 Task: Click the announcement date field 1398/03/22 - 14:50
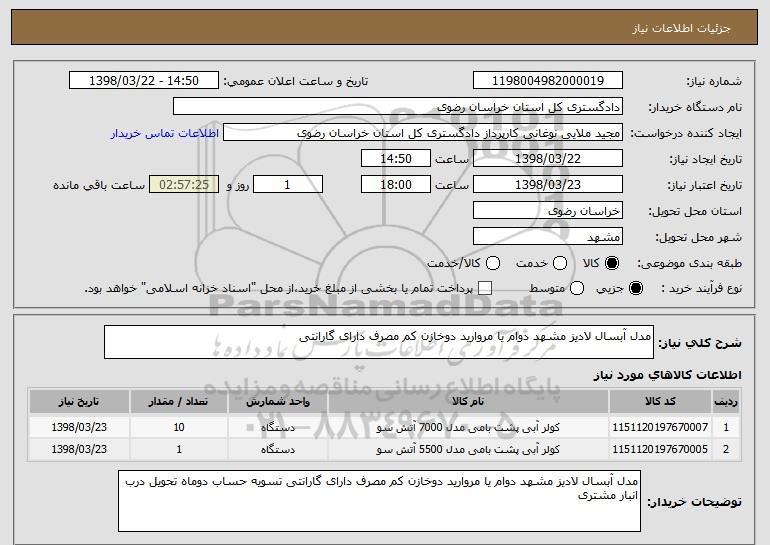(x=144, y=81)
